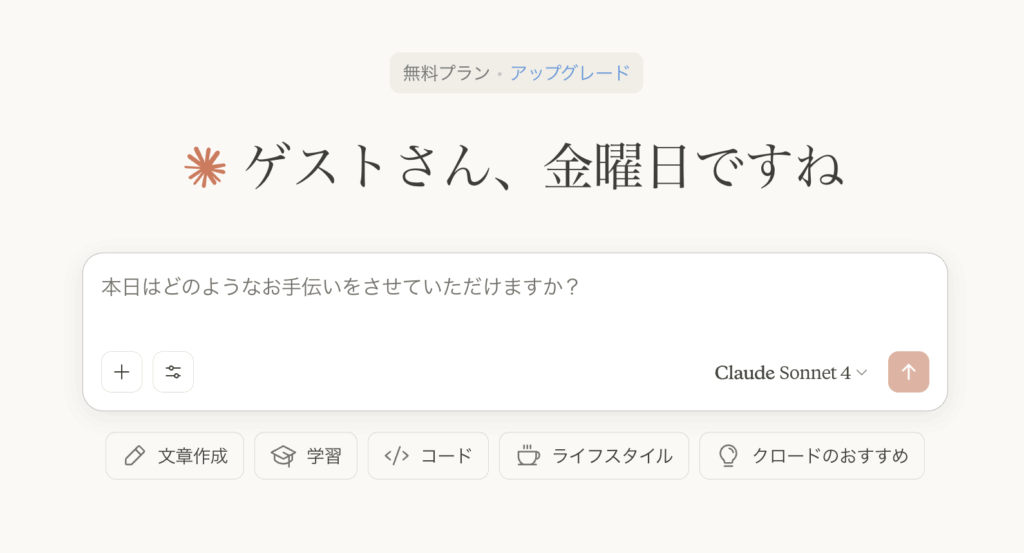Click the code brackets icon
This screenshot has height=553, width=1024.
[396, 456]
